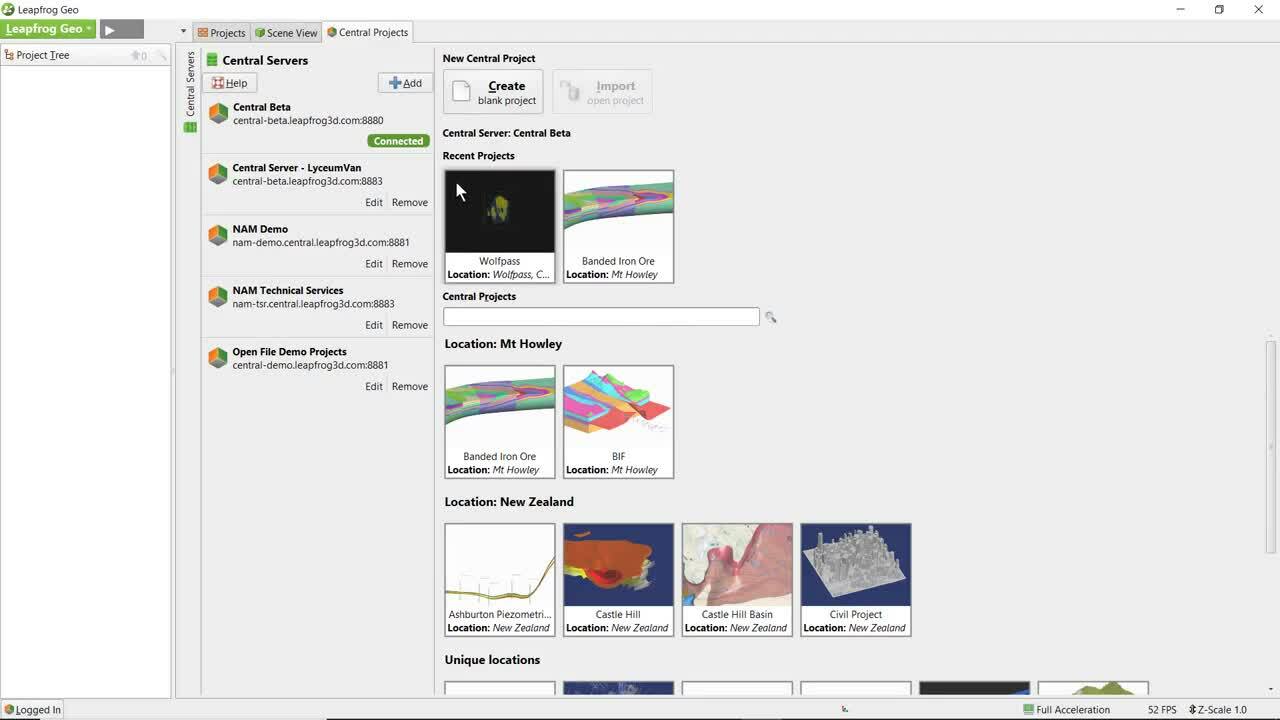
Task: Edit the Central Server - LyceumVan entry
Action: pos(373,202)
